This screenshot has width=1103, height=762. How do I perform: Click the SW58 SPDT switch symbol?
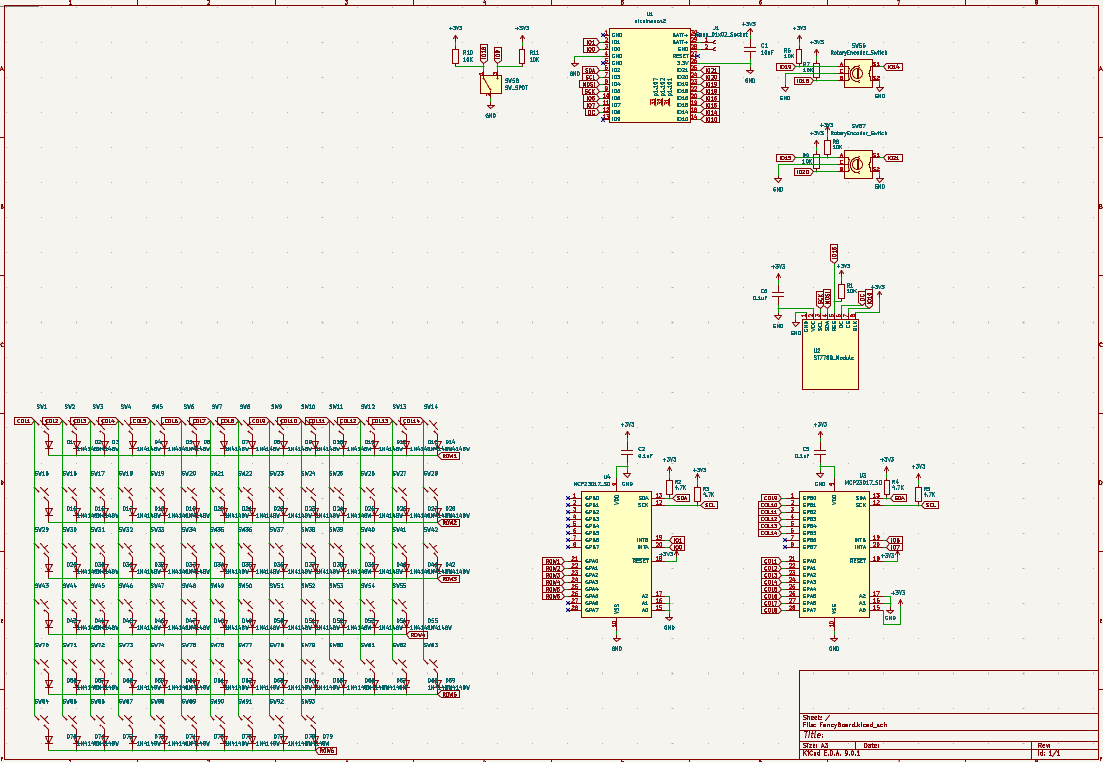point(490,84)
